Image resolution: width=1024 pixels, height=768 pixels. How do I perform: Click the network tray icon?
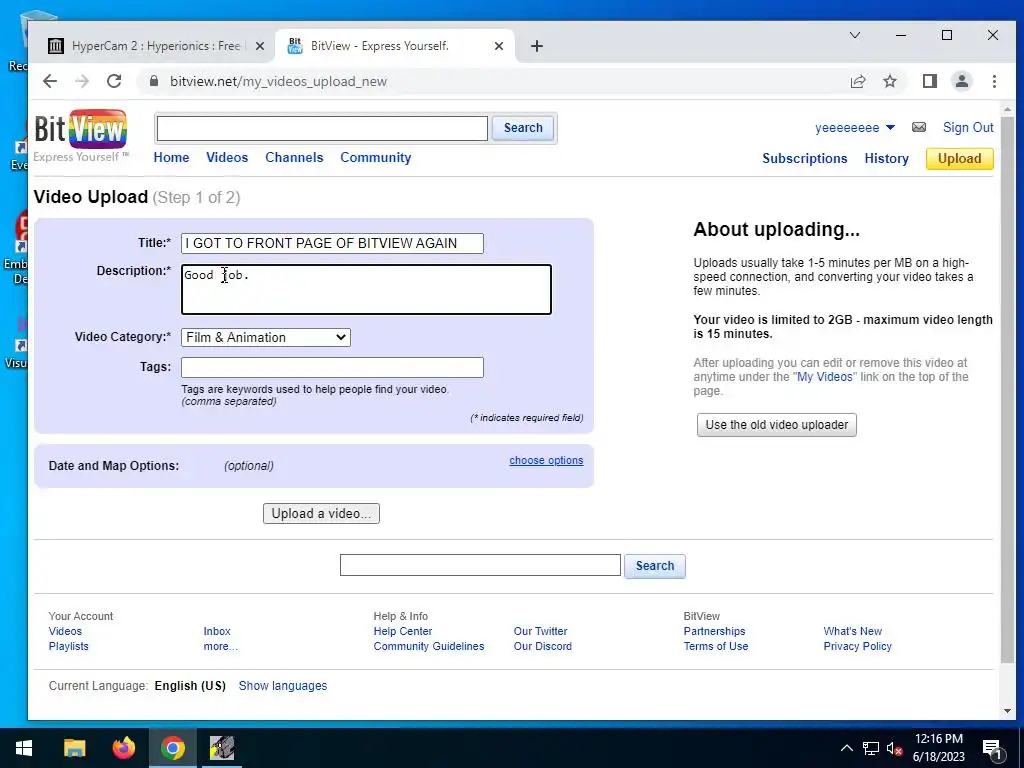(871, 748)
